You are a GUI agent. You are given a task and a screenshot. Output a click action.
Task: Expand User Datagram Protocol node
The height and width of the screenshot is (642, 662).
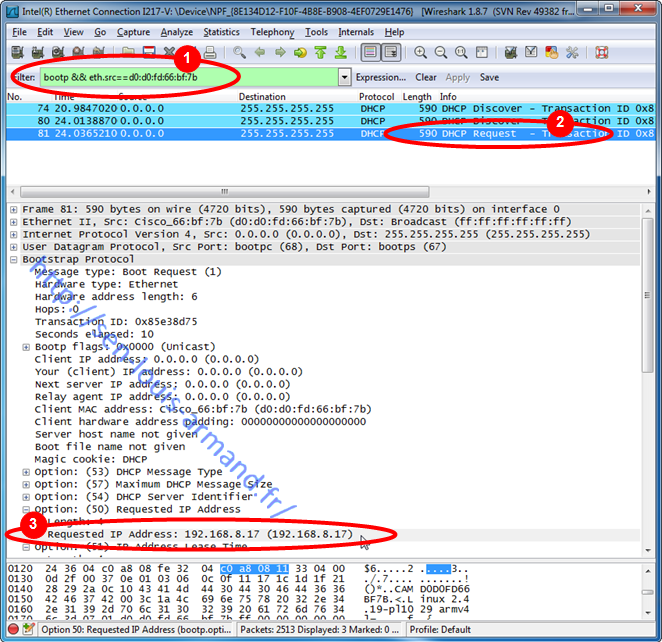click(x=14, y=247)
